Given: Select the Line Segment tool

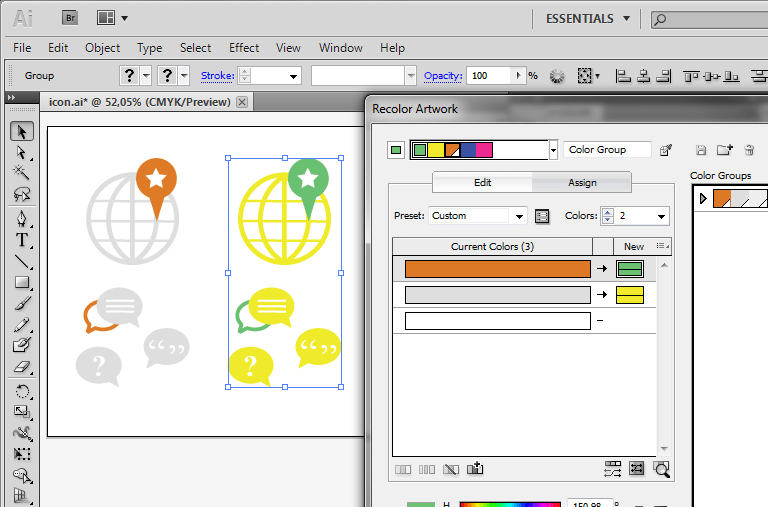Looking at the screenshot, I should click(x=22, y=262).
